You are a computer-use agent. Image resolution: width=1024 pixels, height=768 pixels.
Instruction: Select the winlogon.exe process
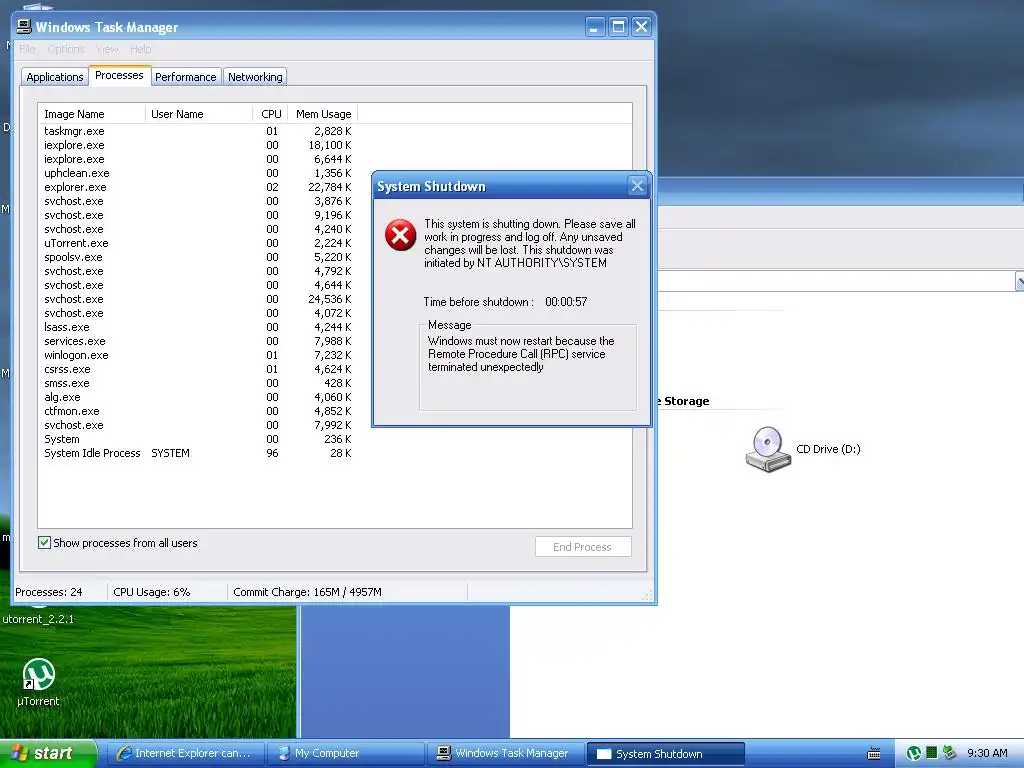[x=197, y=355]
